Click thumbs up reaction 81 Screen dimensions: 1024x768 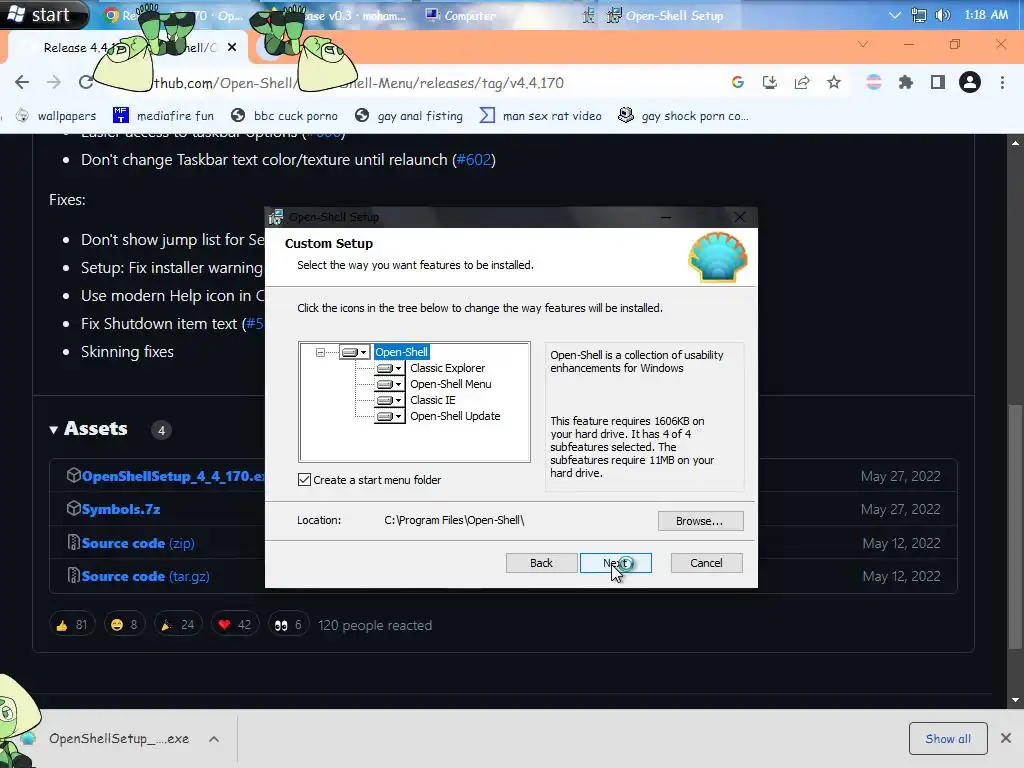(x=72, y=625)
